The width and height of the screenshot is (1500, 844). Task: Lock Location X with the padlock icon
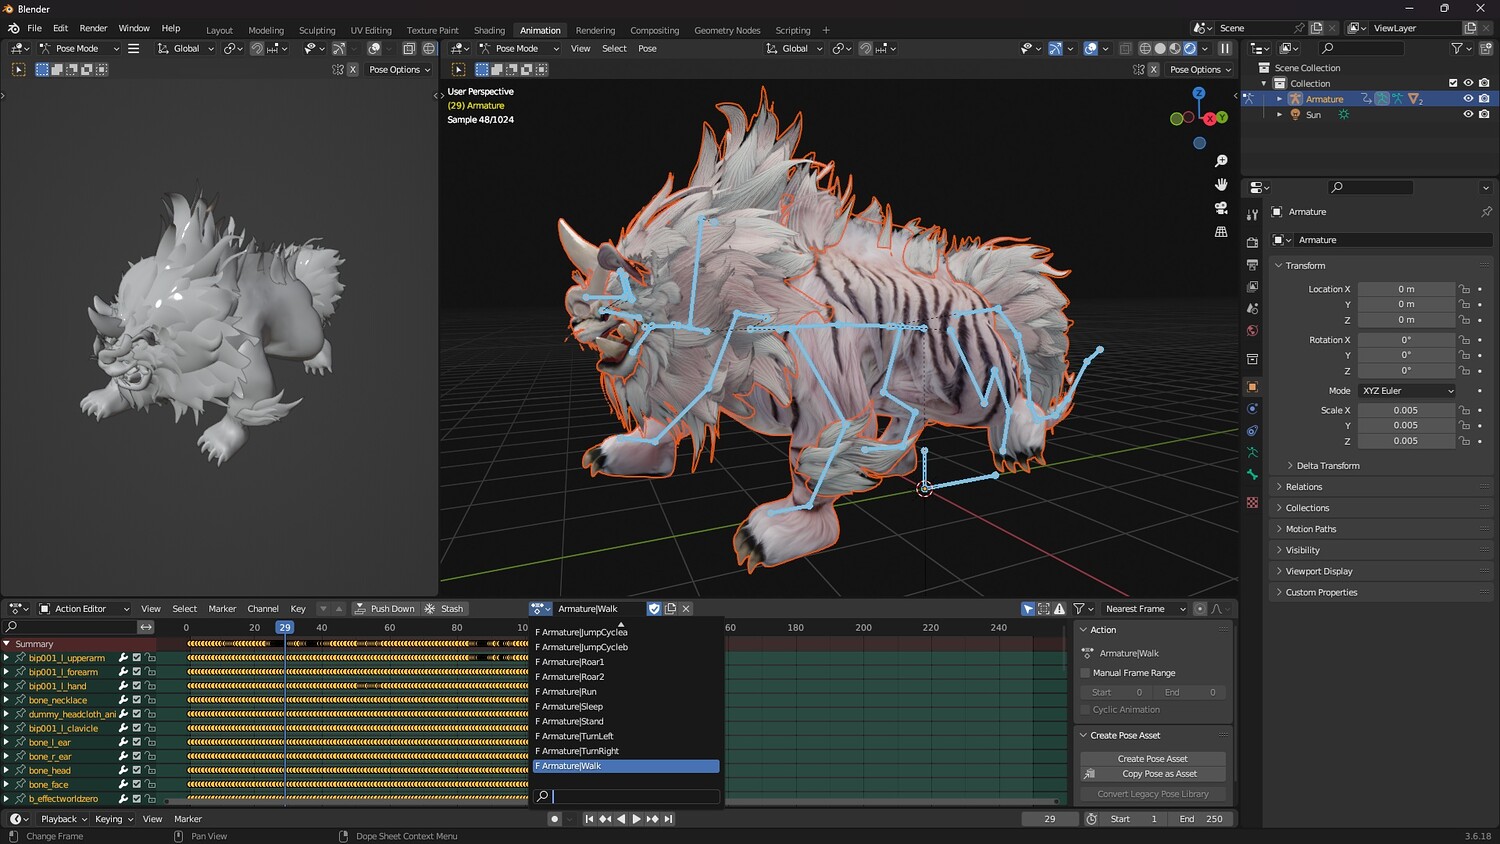pyautogui.click(x=1464, y=289)
